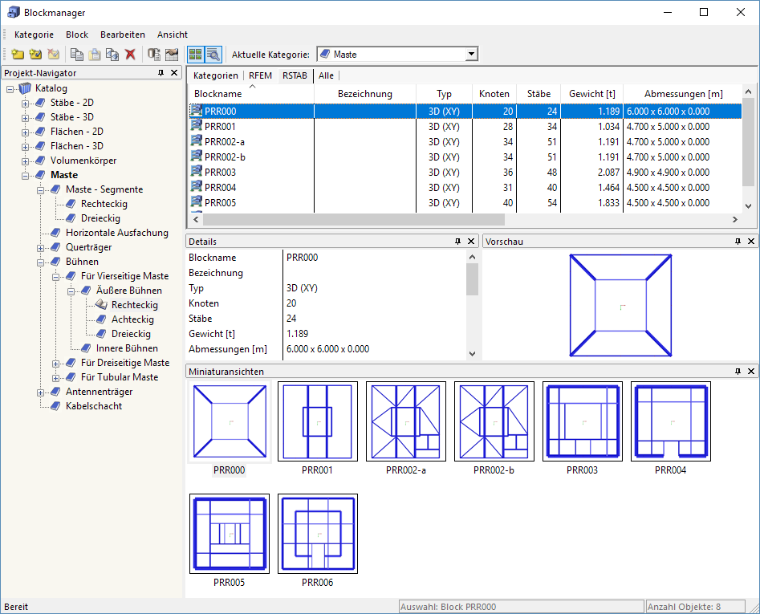The image size is (760, 614).
Task: Open the Block menu
Action: pyautogui.click(x=77, y=34)
